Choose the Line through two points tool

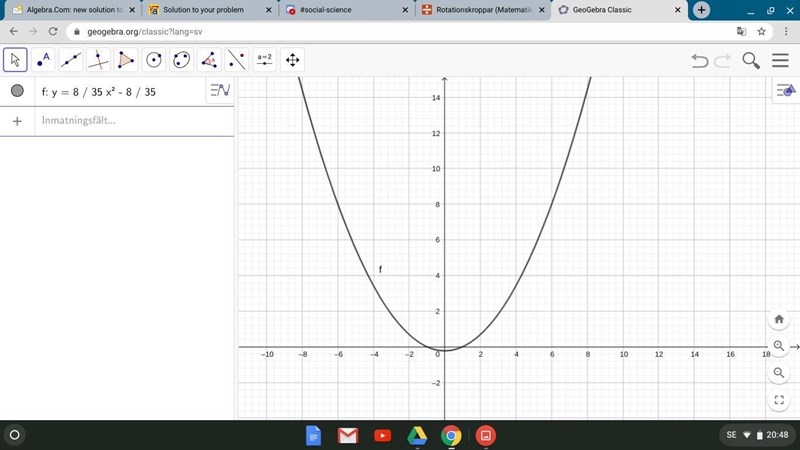[71, 60]
